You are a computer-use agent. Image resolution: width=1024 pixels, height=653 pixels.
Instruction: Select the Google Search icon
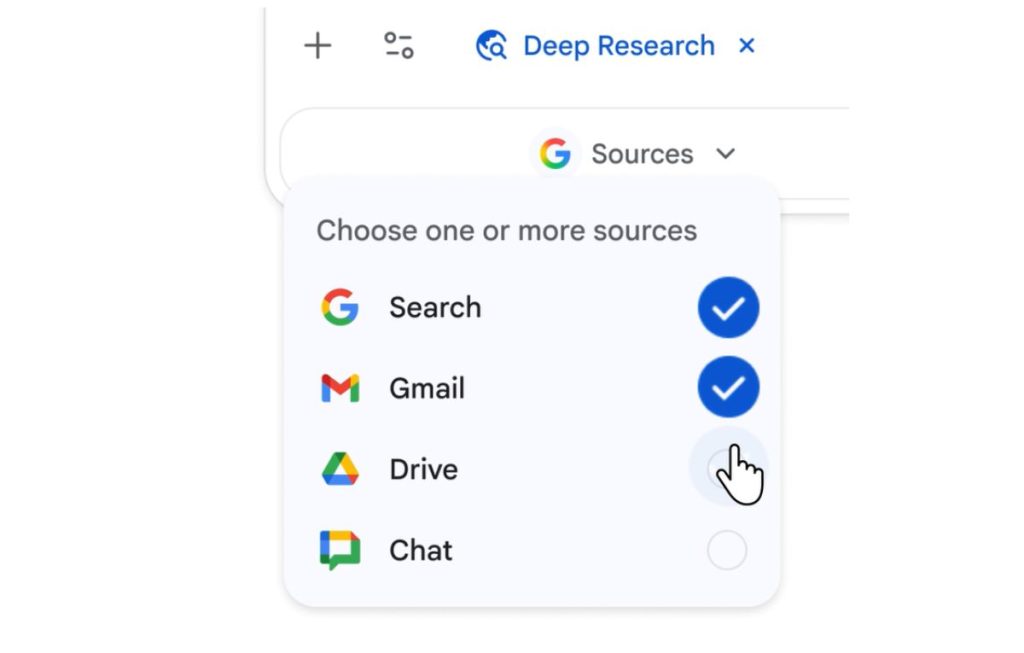tap(340, 307)
